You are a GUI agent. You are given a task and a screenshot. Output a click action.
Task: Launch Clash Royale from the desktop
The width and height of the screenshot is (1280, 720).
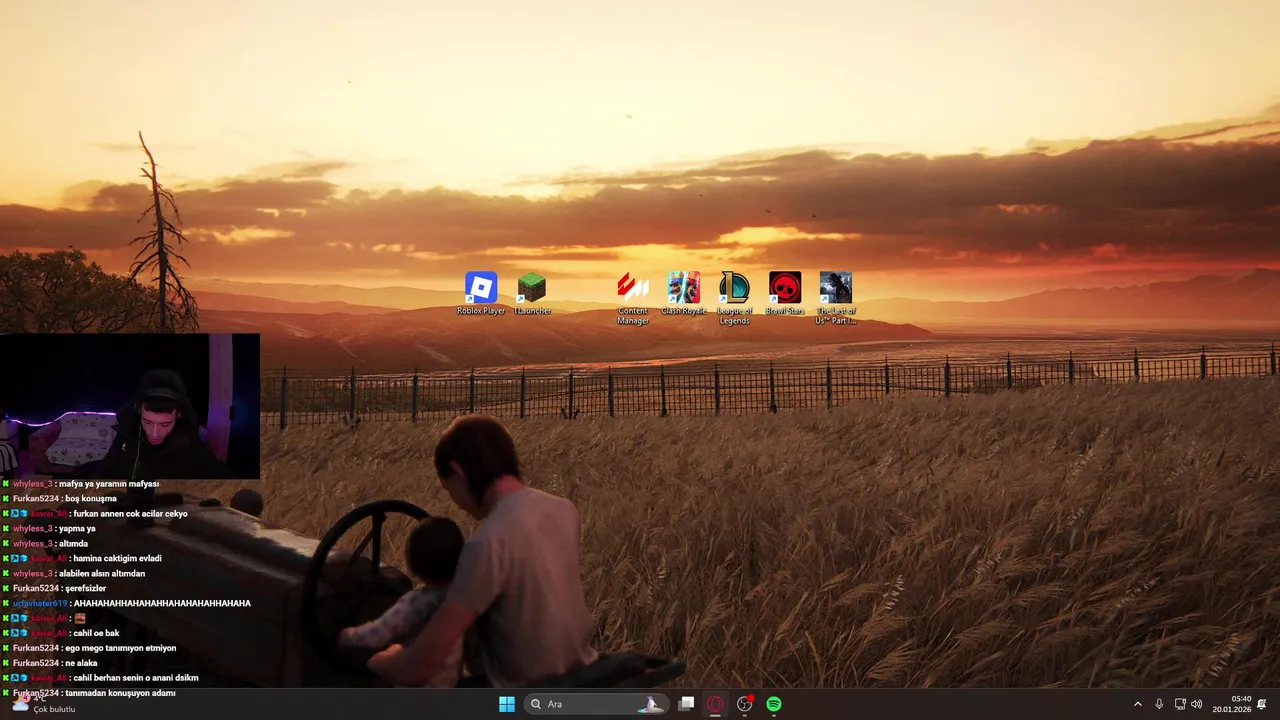pyautogui.click(x=684, y=293)
